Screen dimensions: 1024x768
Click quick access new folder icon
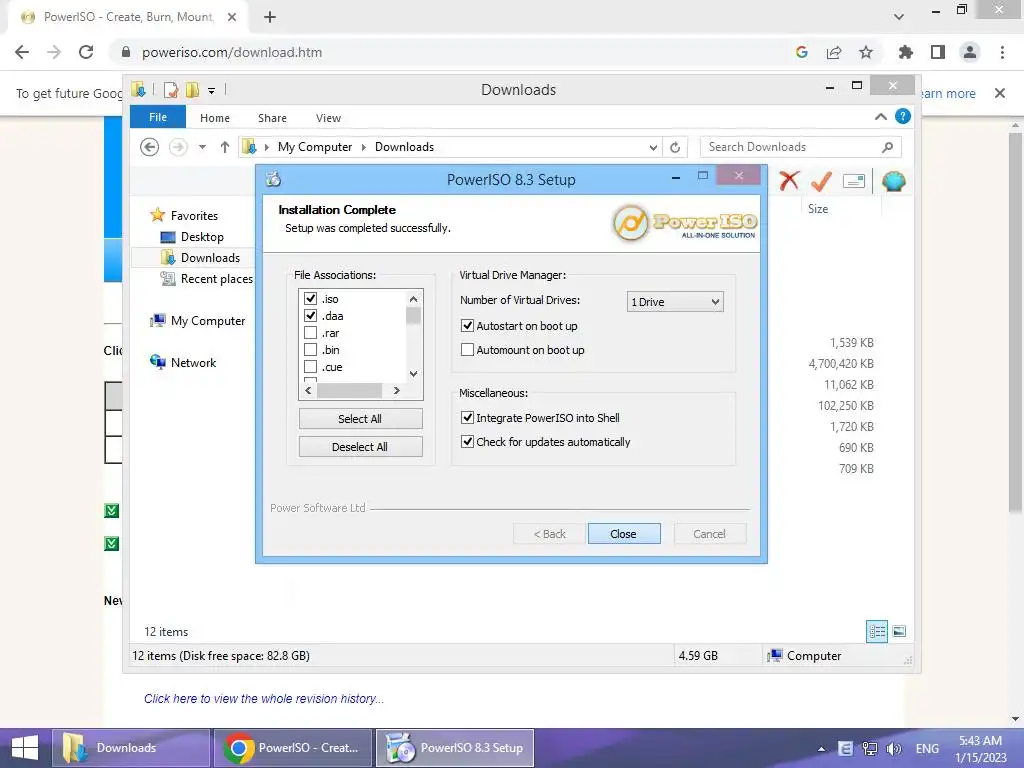pos(192,90)
